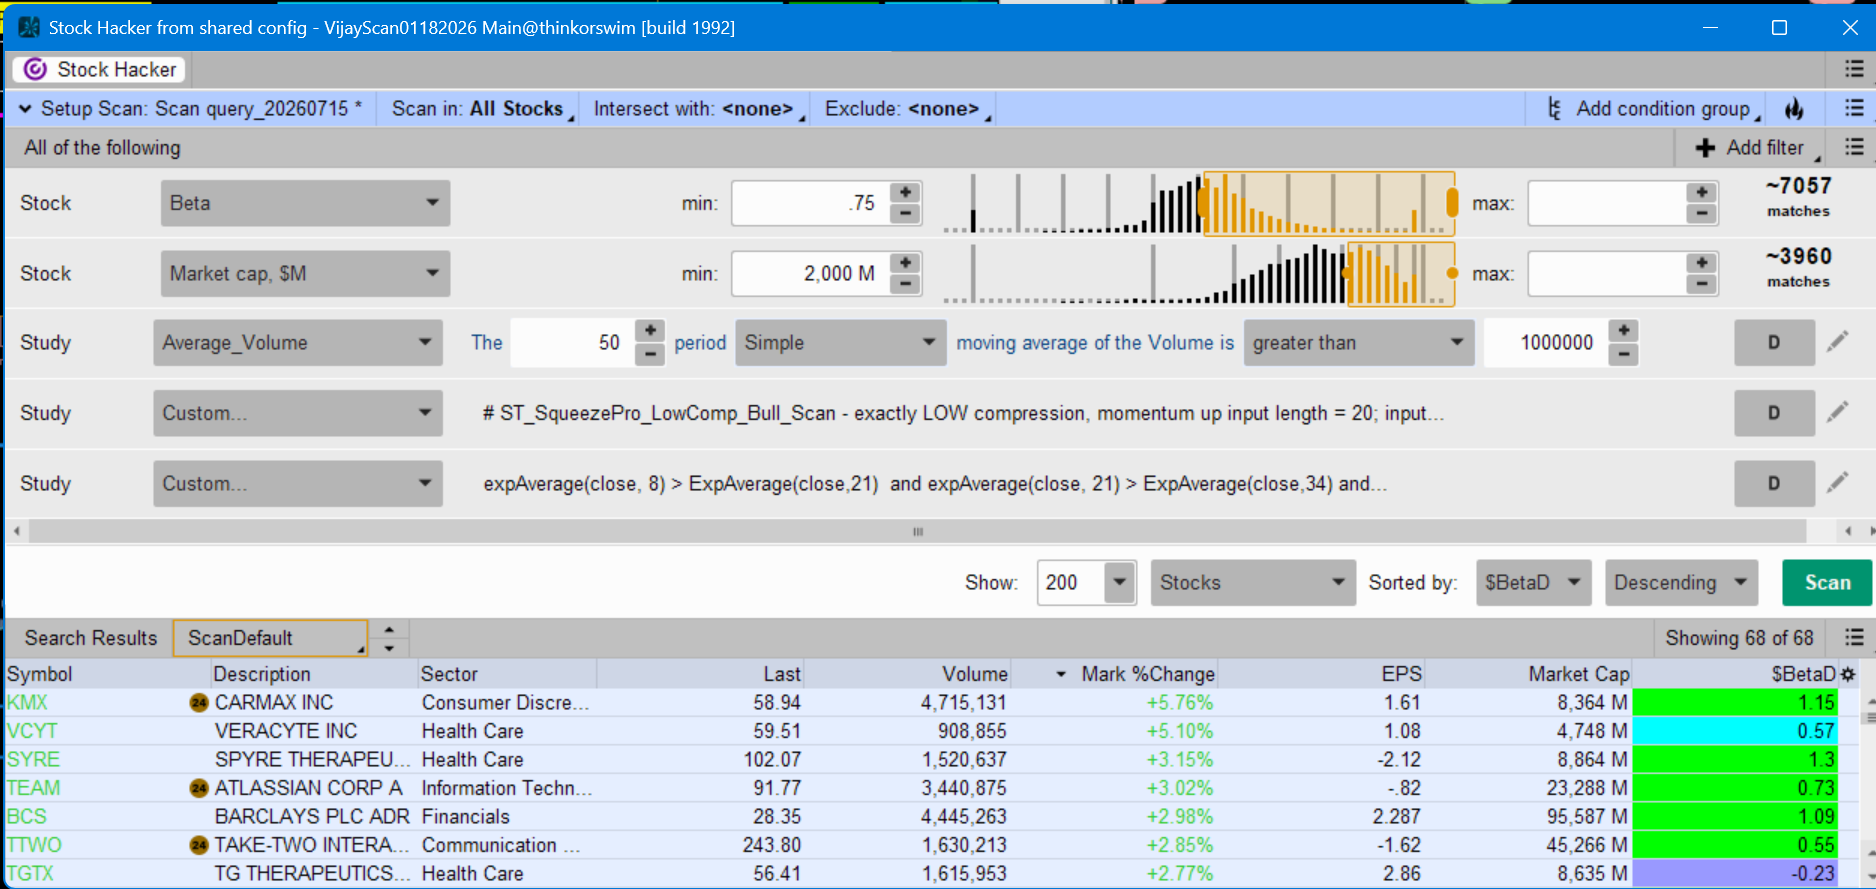Edit the Average_Volume study with pencil icon
The image size is (1876, 889).
tap(1838, 342)
